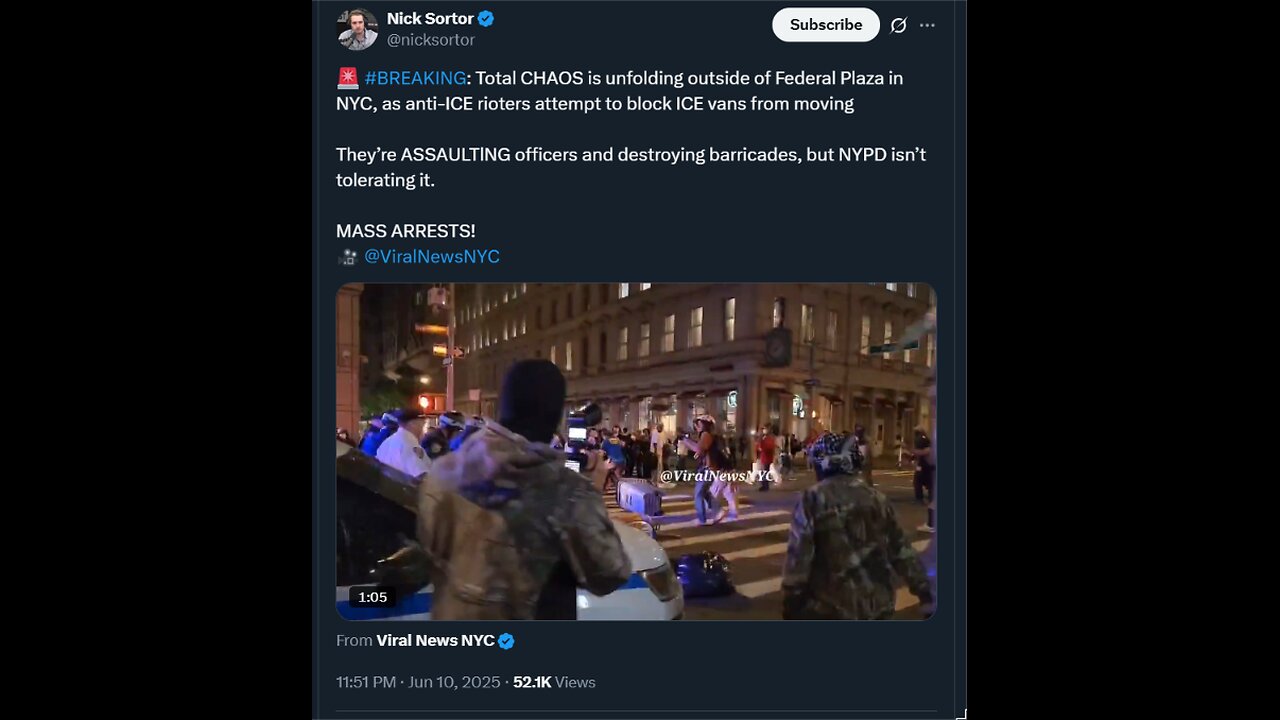
Task: Follow the @ViralNewsNYC mention in the post
Action: [x=431, y=257]
